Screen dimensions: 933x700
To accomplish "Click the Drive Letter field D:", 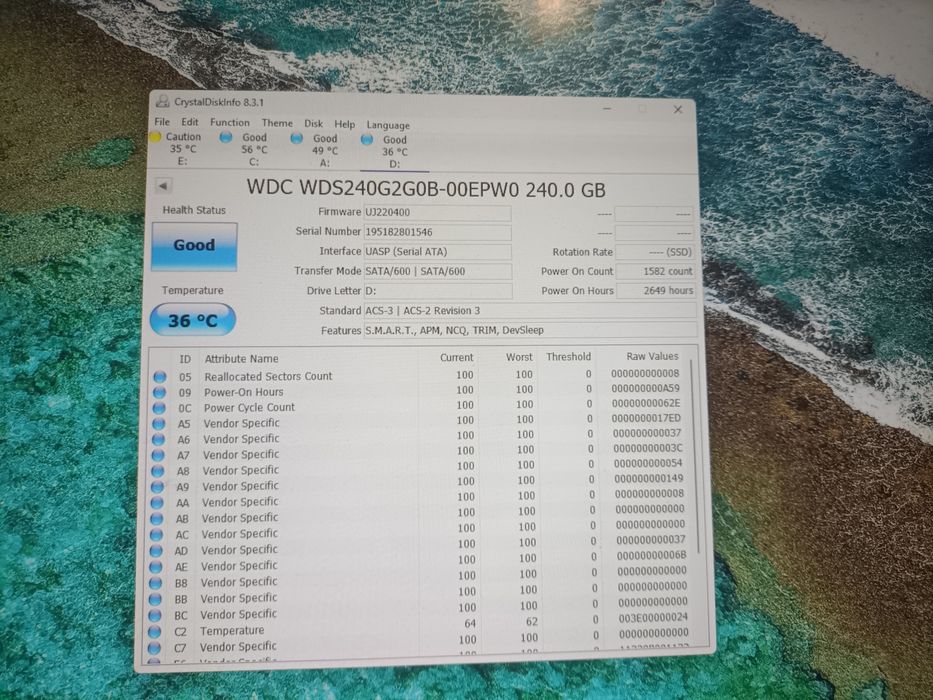I will (x=437, y=291).
